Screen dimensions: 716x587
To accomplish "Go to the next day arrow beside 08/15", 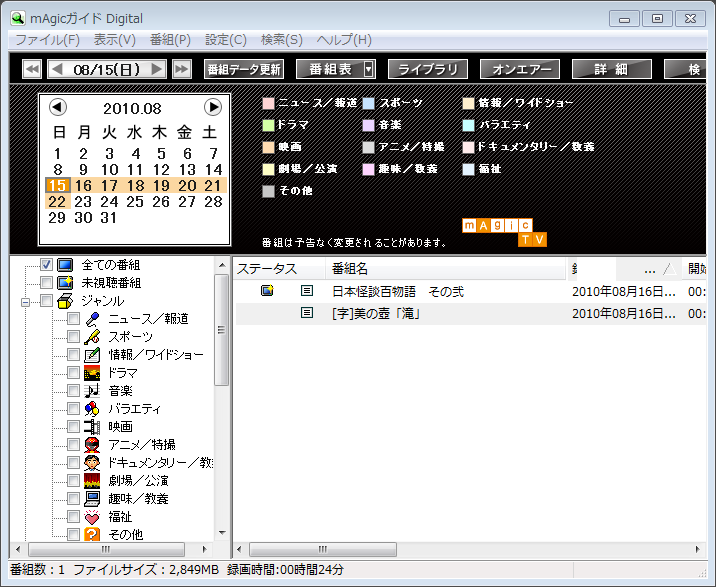I will coord(157,69).
